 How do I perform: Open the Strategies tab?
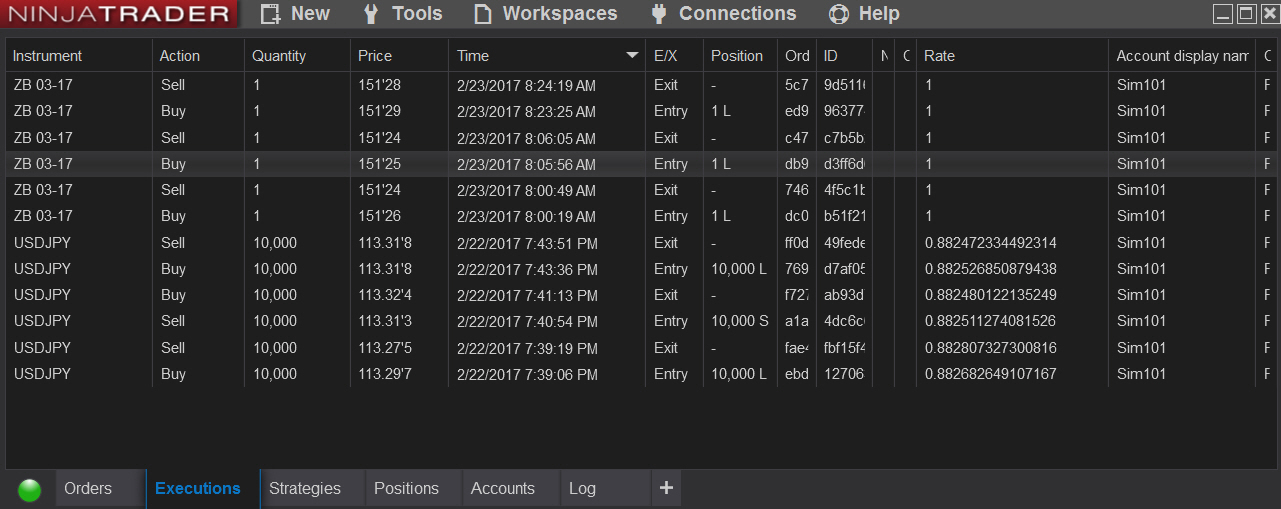pyautogui.click(x=305, y=489)
